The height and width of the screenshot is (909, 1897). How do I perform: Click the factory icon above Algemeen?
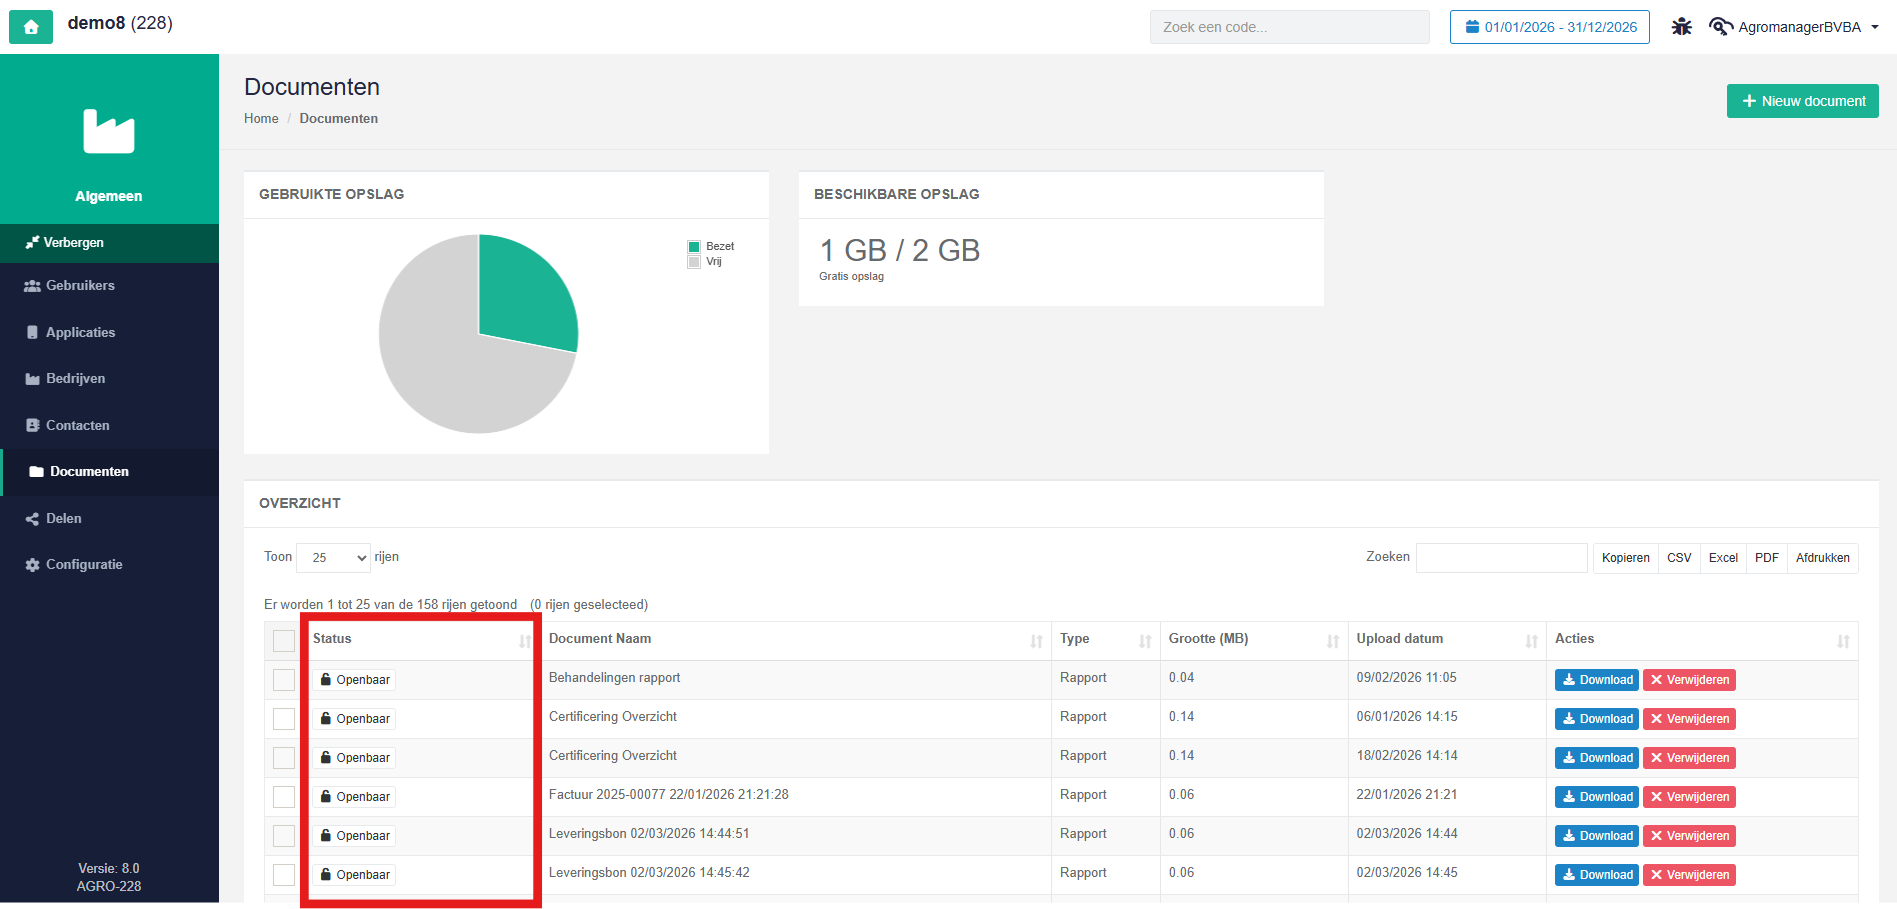[109, 131]
